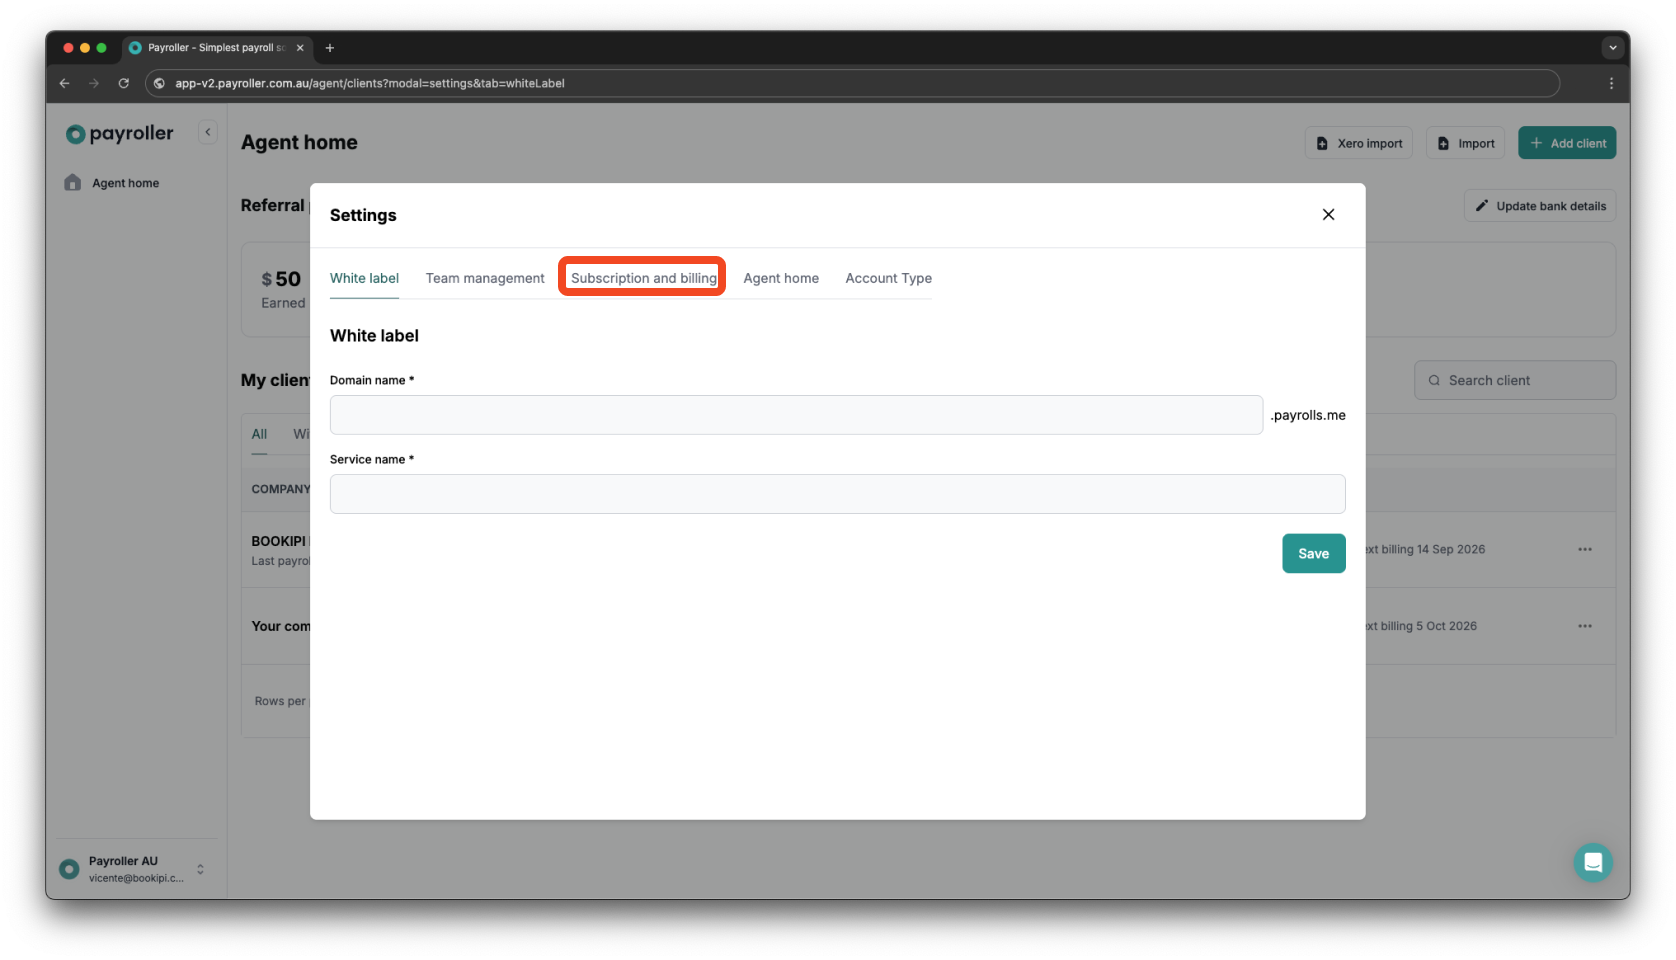Collapse the sidebar with the chevron icon

pyautogui.click(x=208, y=131)
